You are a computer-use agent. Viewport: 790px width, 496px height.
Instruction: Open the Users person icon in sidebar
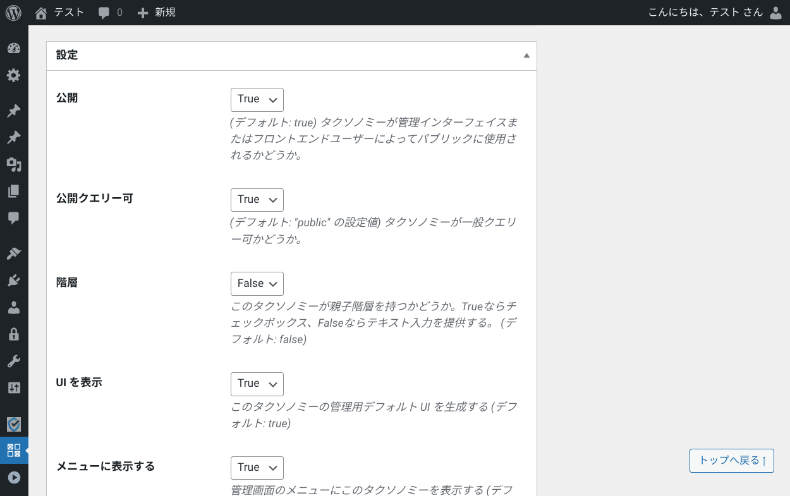pos(14,307)
